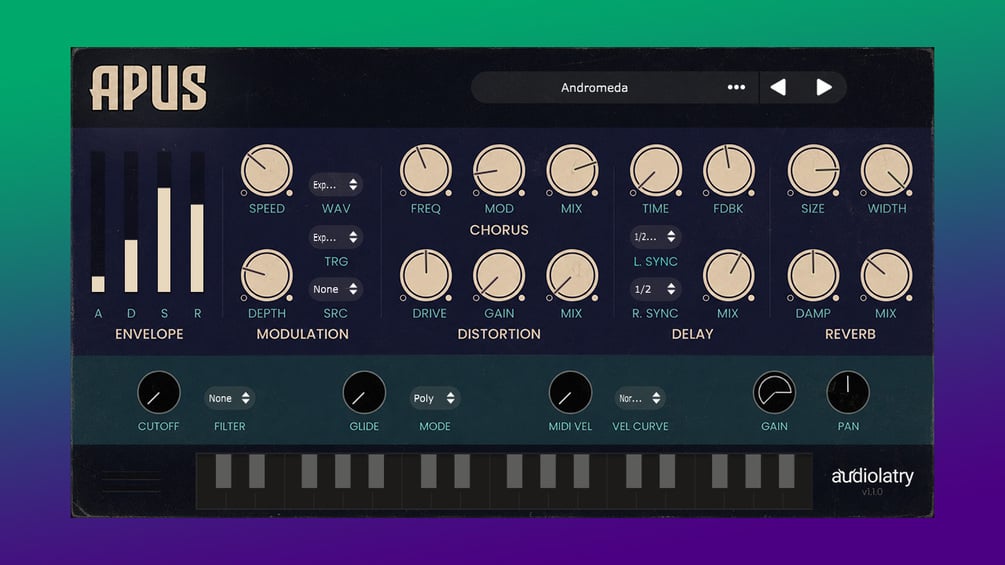
Task: Click the CUTOFF knob
Action: pos(158,392)
